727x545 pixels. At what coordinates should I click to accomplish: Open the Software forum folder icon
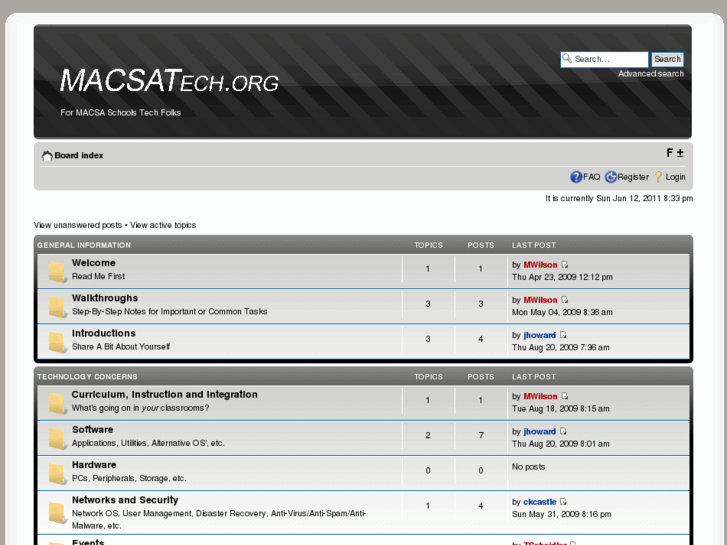click(57, 438)
